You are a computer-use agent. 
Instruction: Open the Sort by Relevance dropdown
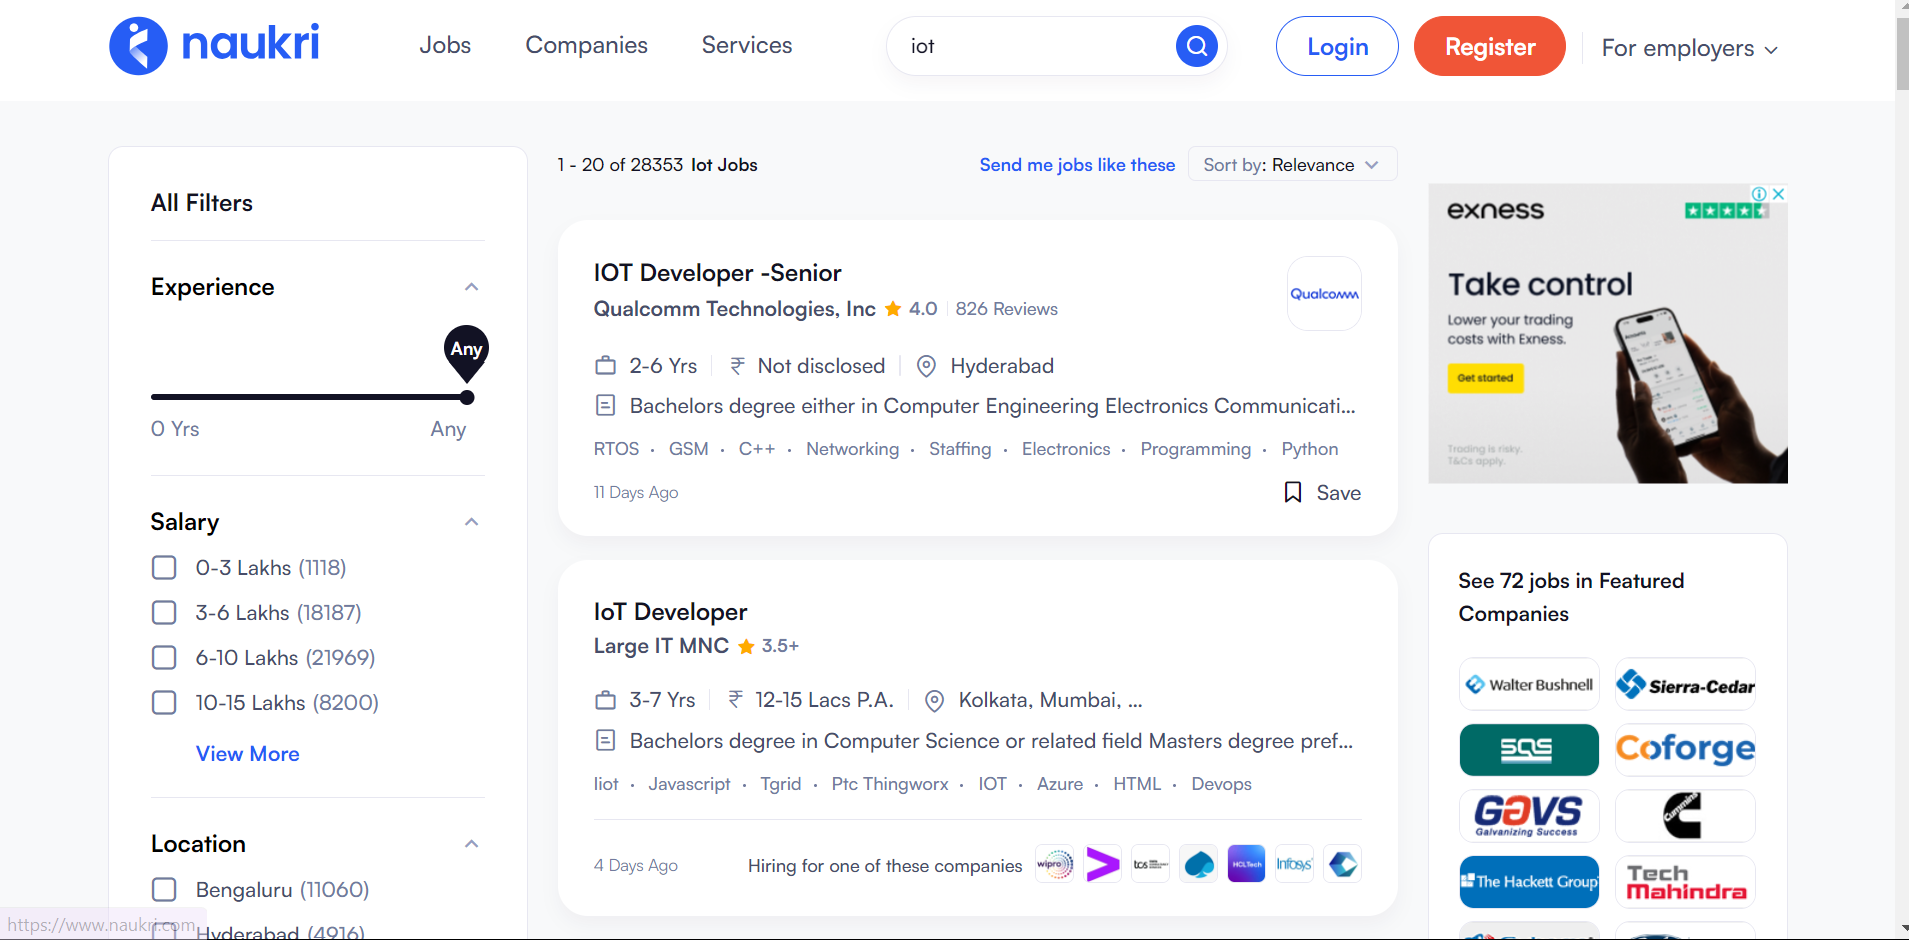pyautogui.click(x=1292, y=165)
